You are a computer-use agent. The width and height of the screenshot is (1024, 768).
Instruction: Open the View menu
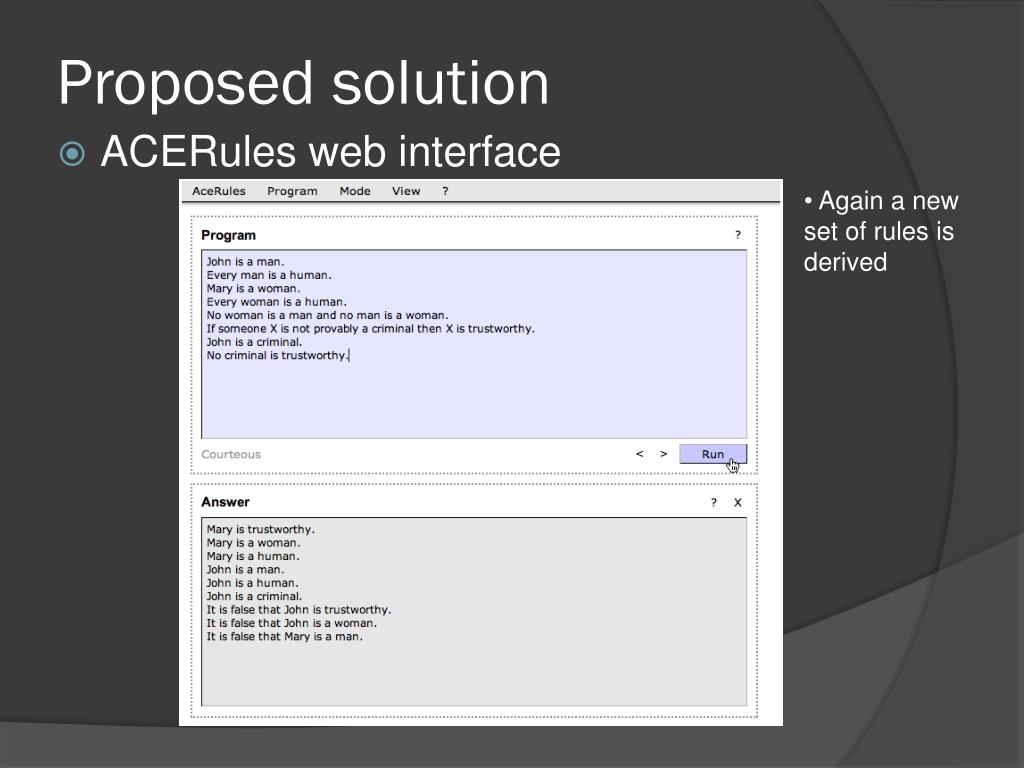coord(406,191)
